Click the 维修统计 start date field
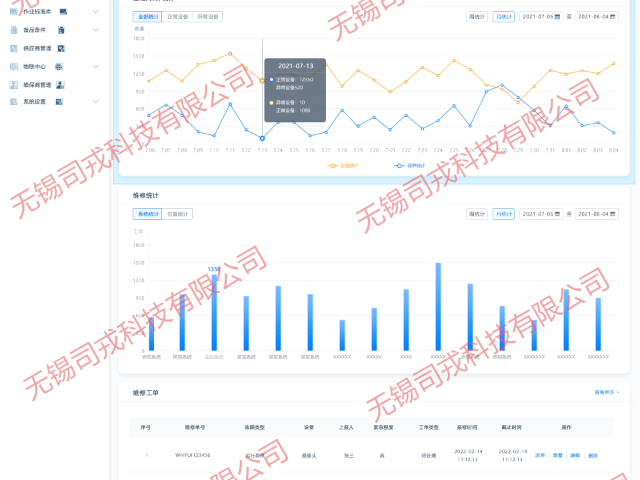Screen dimensions: 640x480 click(541, 213)
